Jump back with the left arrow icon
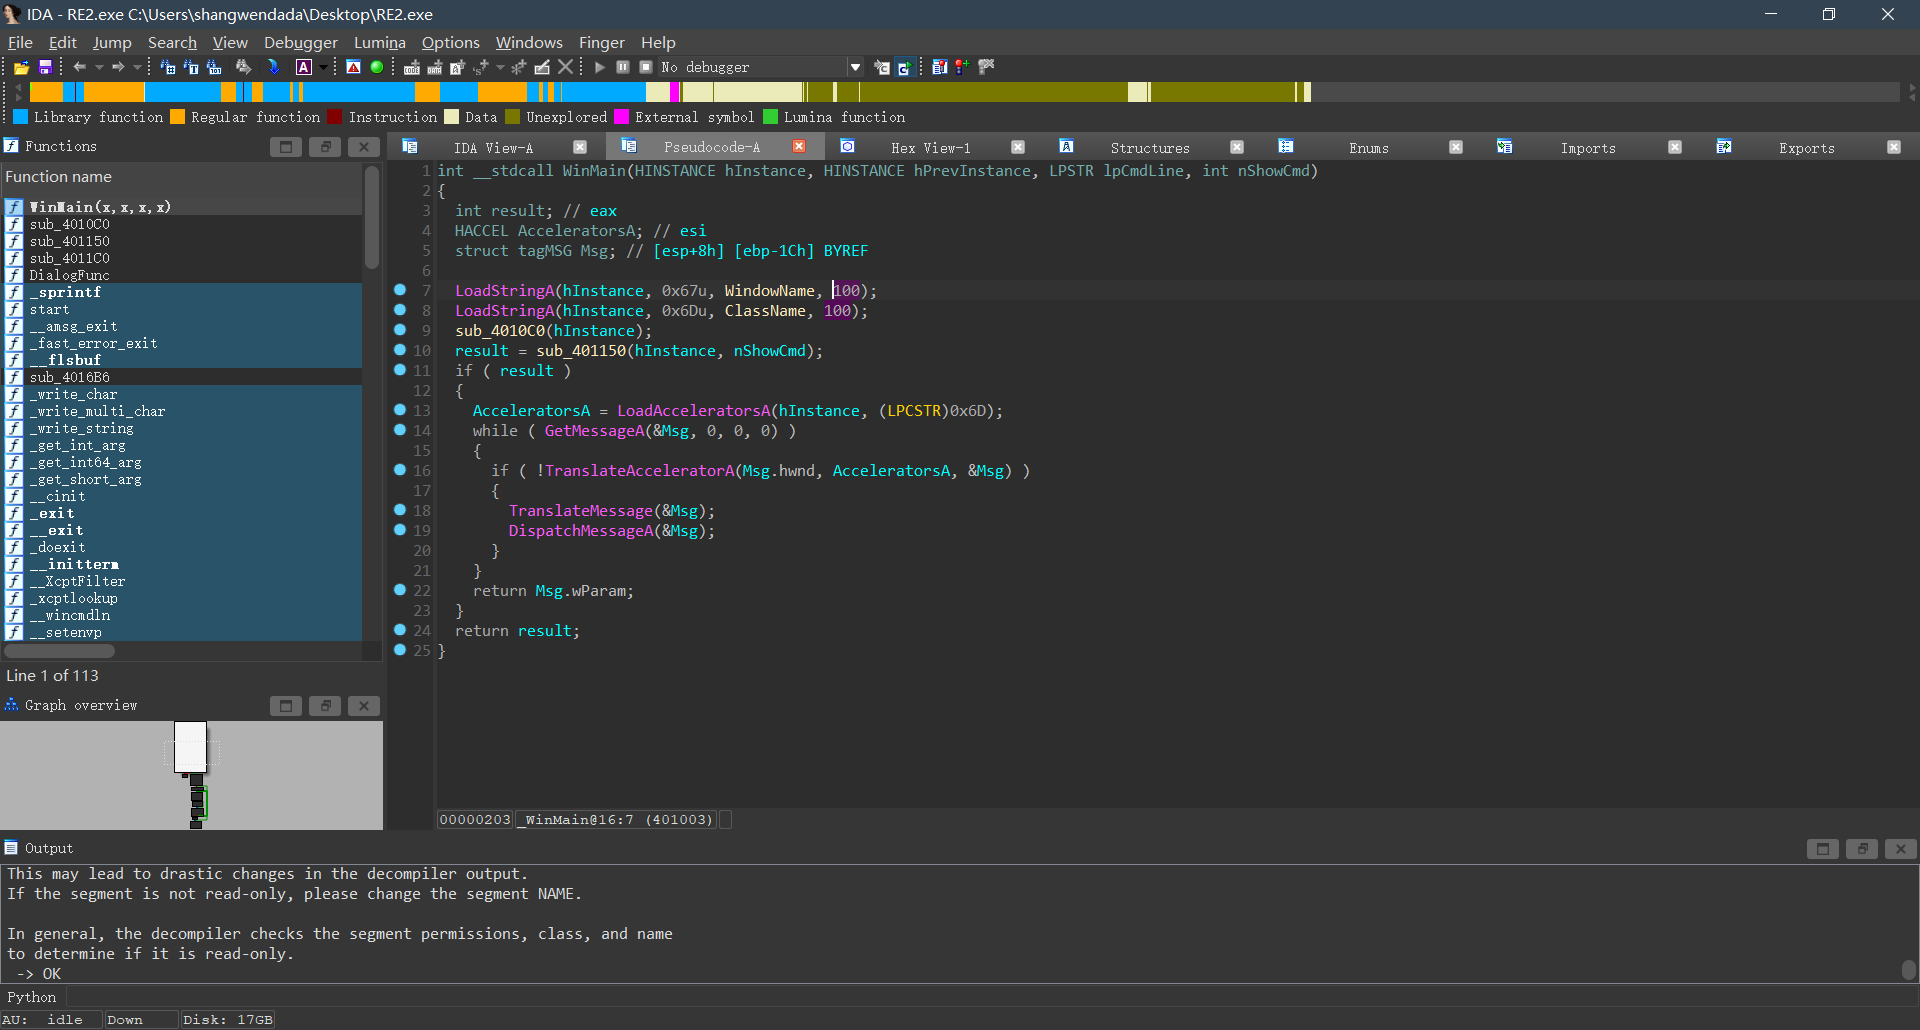 click(79, 67)
